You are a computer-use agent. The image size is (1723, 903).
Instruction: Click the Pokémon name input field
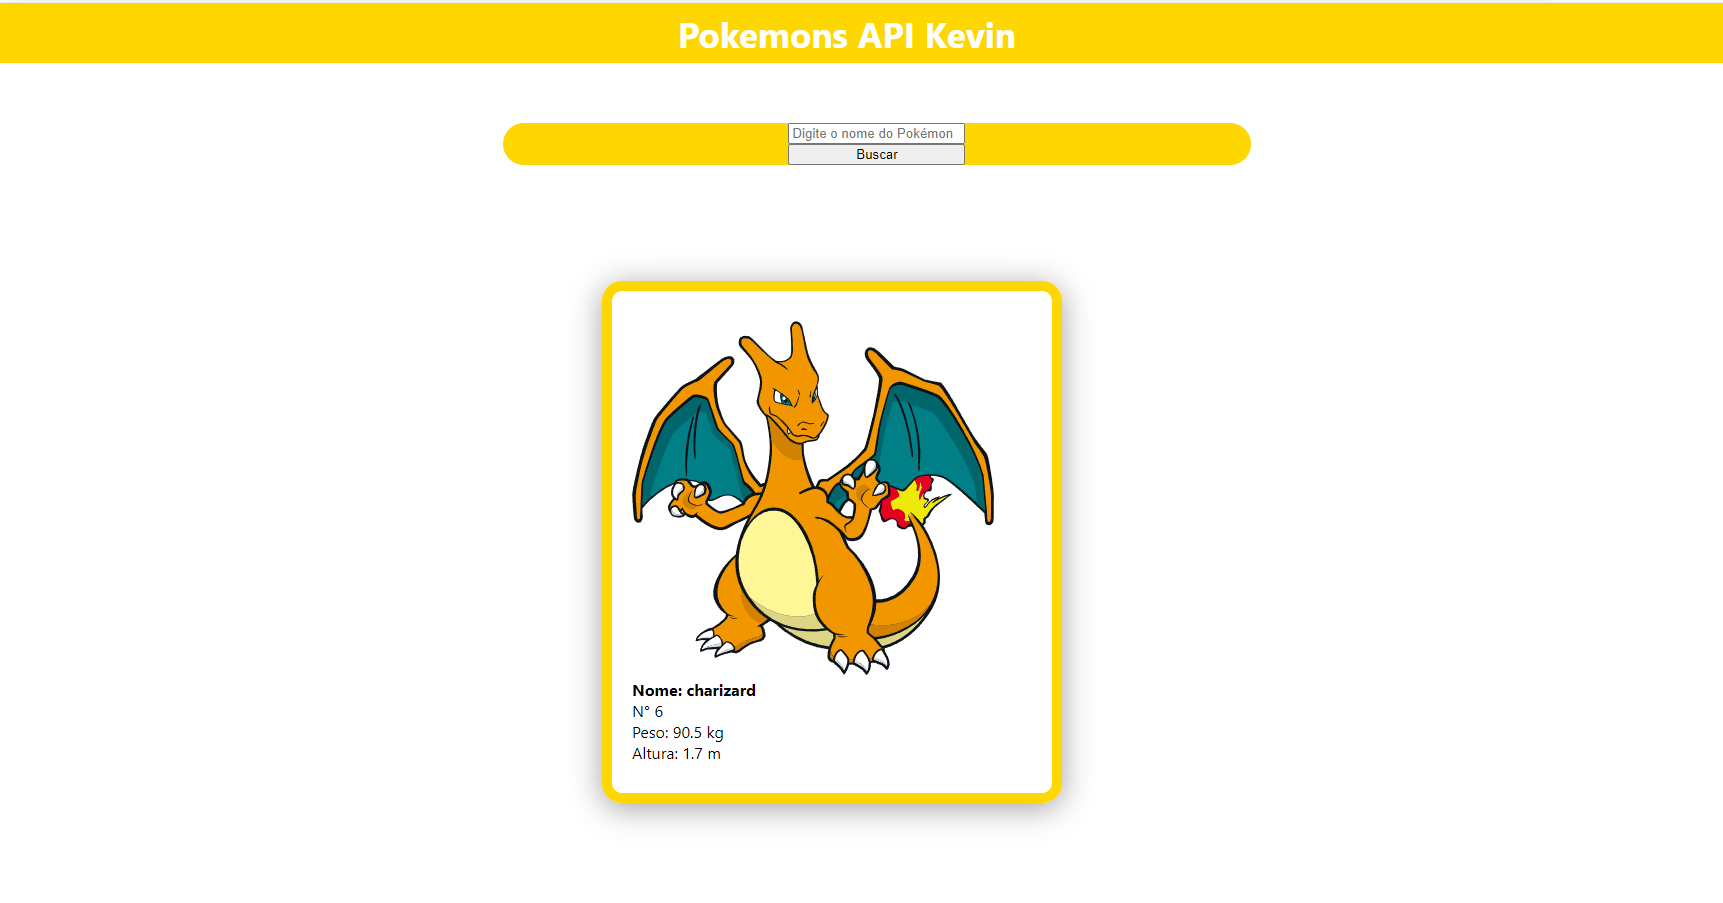point(876,134)
